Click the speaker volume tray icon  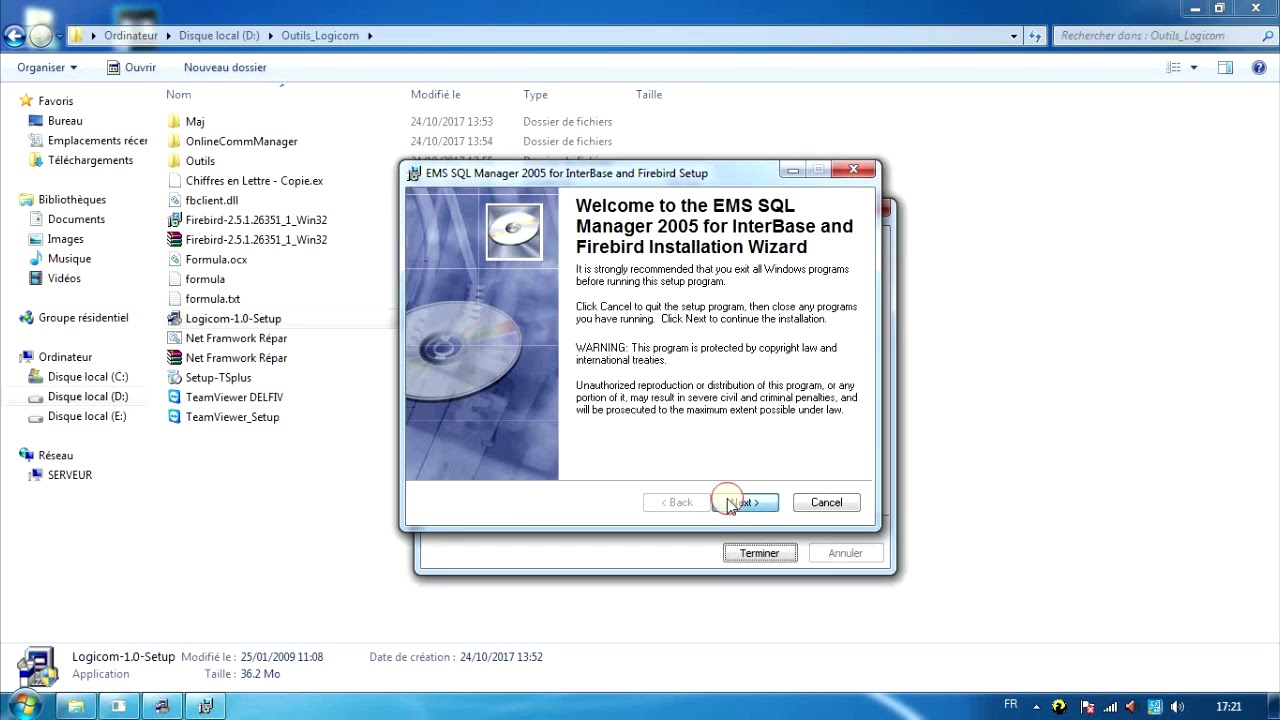[x=1178, y=707]
